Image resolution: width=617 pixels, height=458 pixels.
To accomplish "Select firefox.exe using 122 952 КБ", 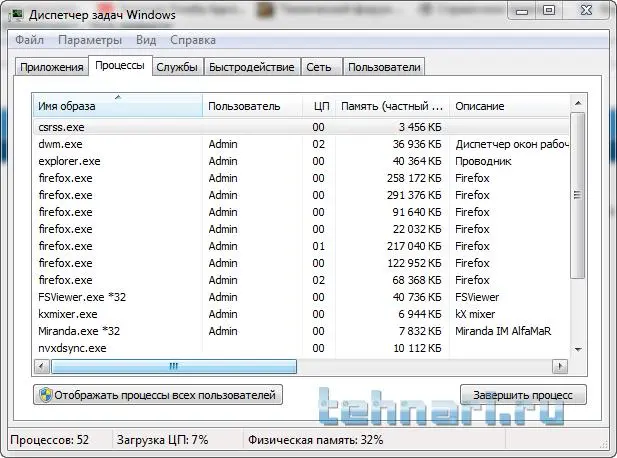I will pyautogui.click(x=301, y=263).
